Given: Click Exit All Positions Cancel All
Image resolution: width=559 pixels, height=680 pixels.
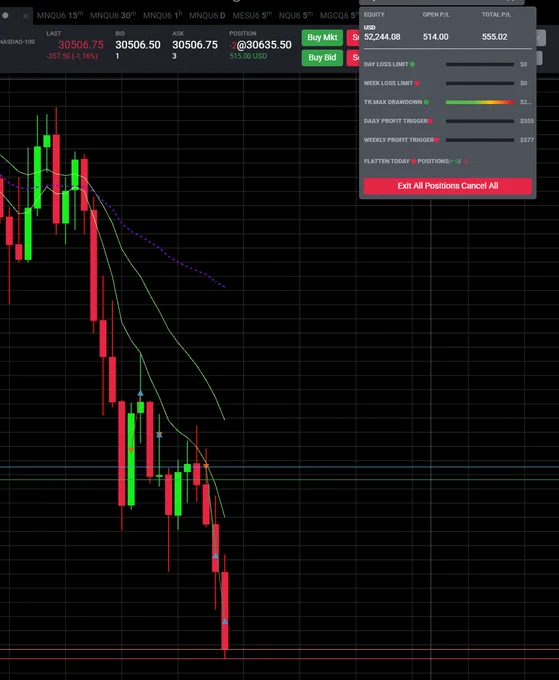Looking at the screenshot, I should coord(448,186).
